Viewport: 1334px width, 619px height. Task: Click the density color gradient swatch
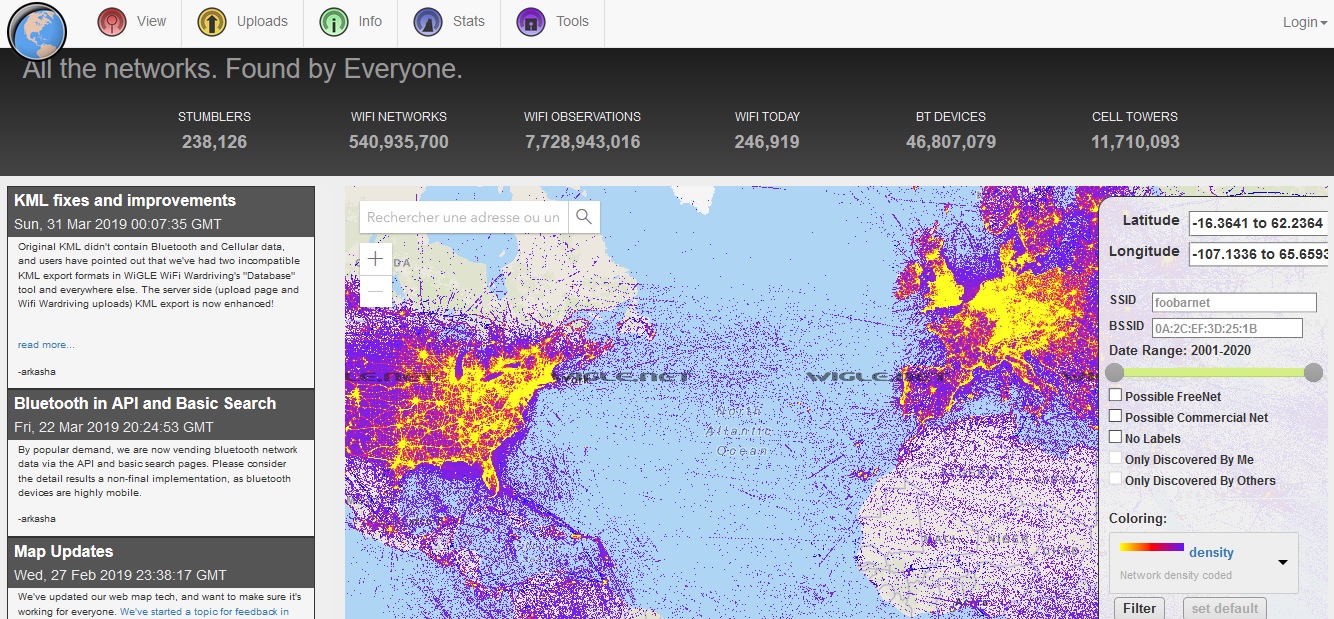[x=1152, y=548]
